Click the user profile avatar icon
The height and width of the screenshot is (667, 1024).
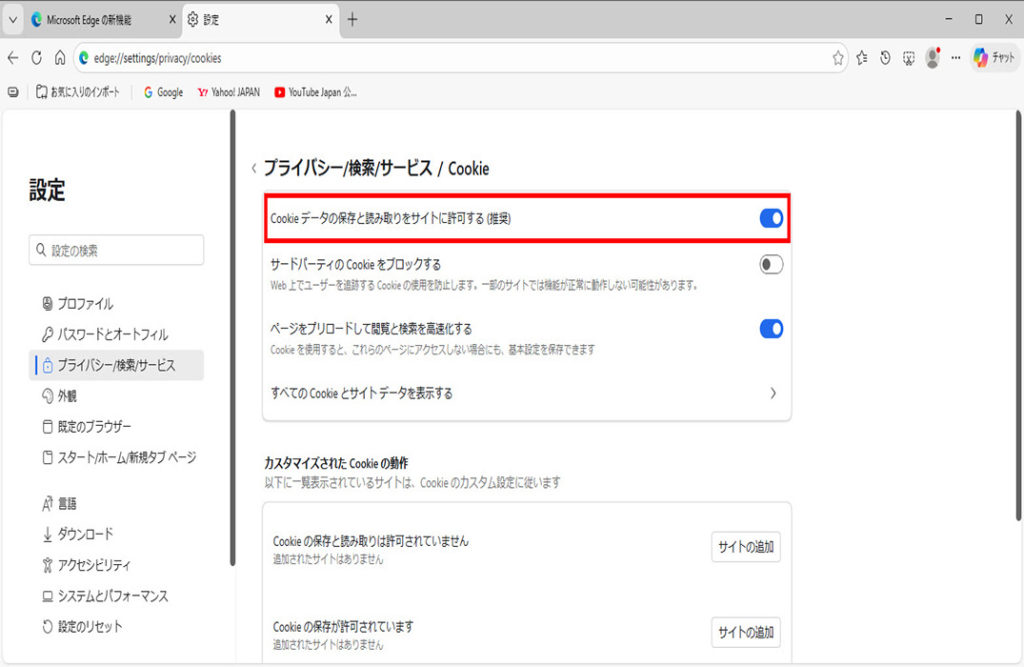[933, 58]
